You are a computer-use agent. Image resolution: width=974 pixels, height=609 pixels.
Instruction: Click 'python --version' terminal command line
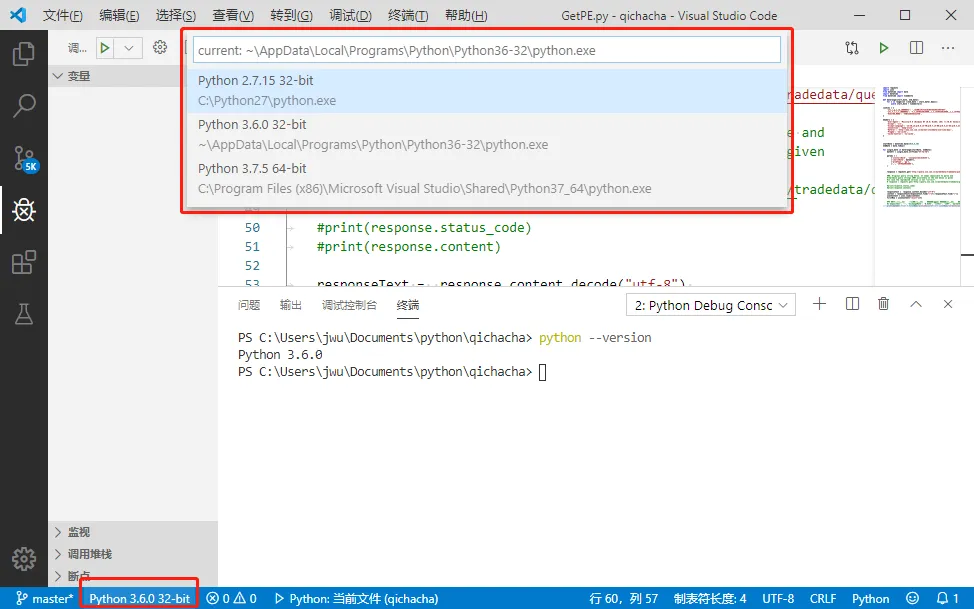[x=595, y=337]
